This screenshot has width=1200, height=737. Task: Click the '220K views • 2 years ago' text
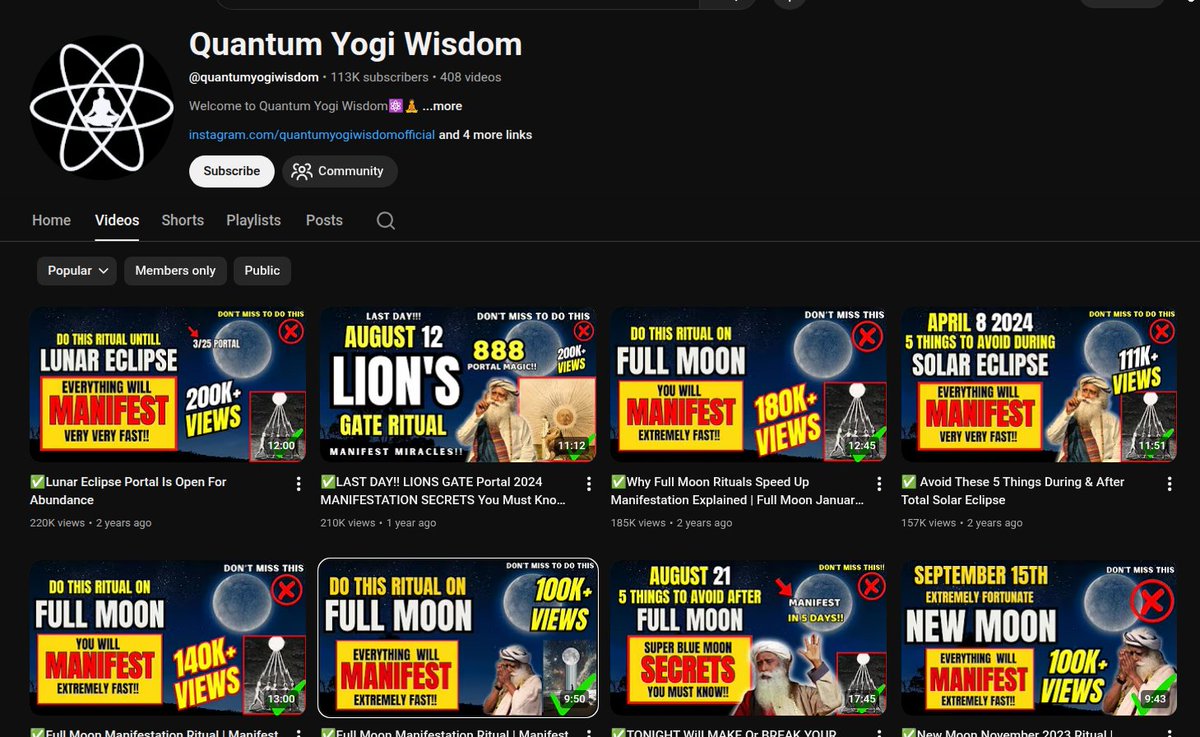tap(91, 523)
